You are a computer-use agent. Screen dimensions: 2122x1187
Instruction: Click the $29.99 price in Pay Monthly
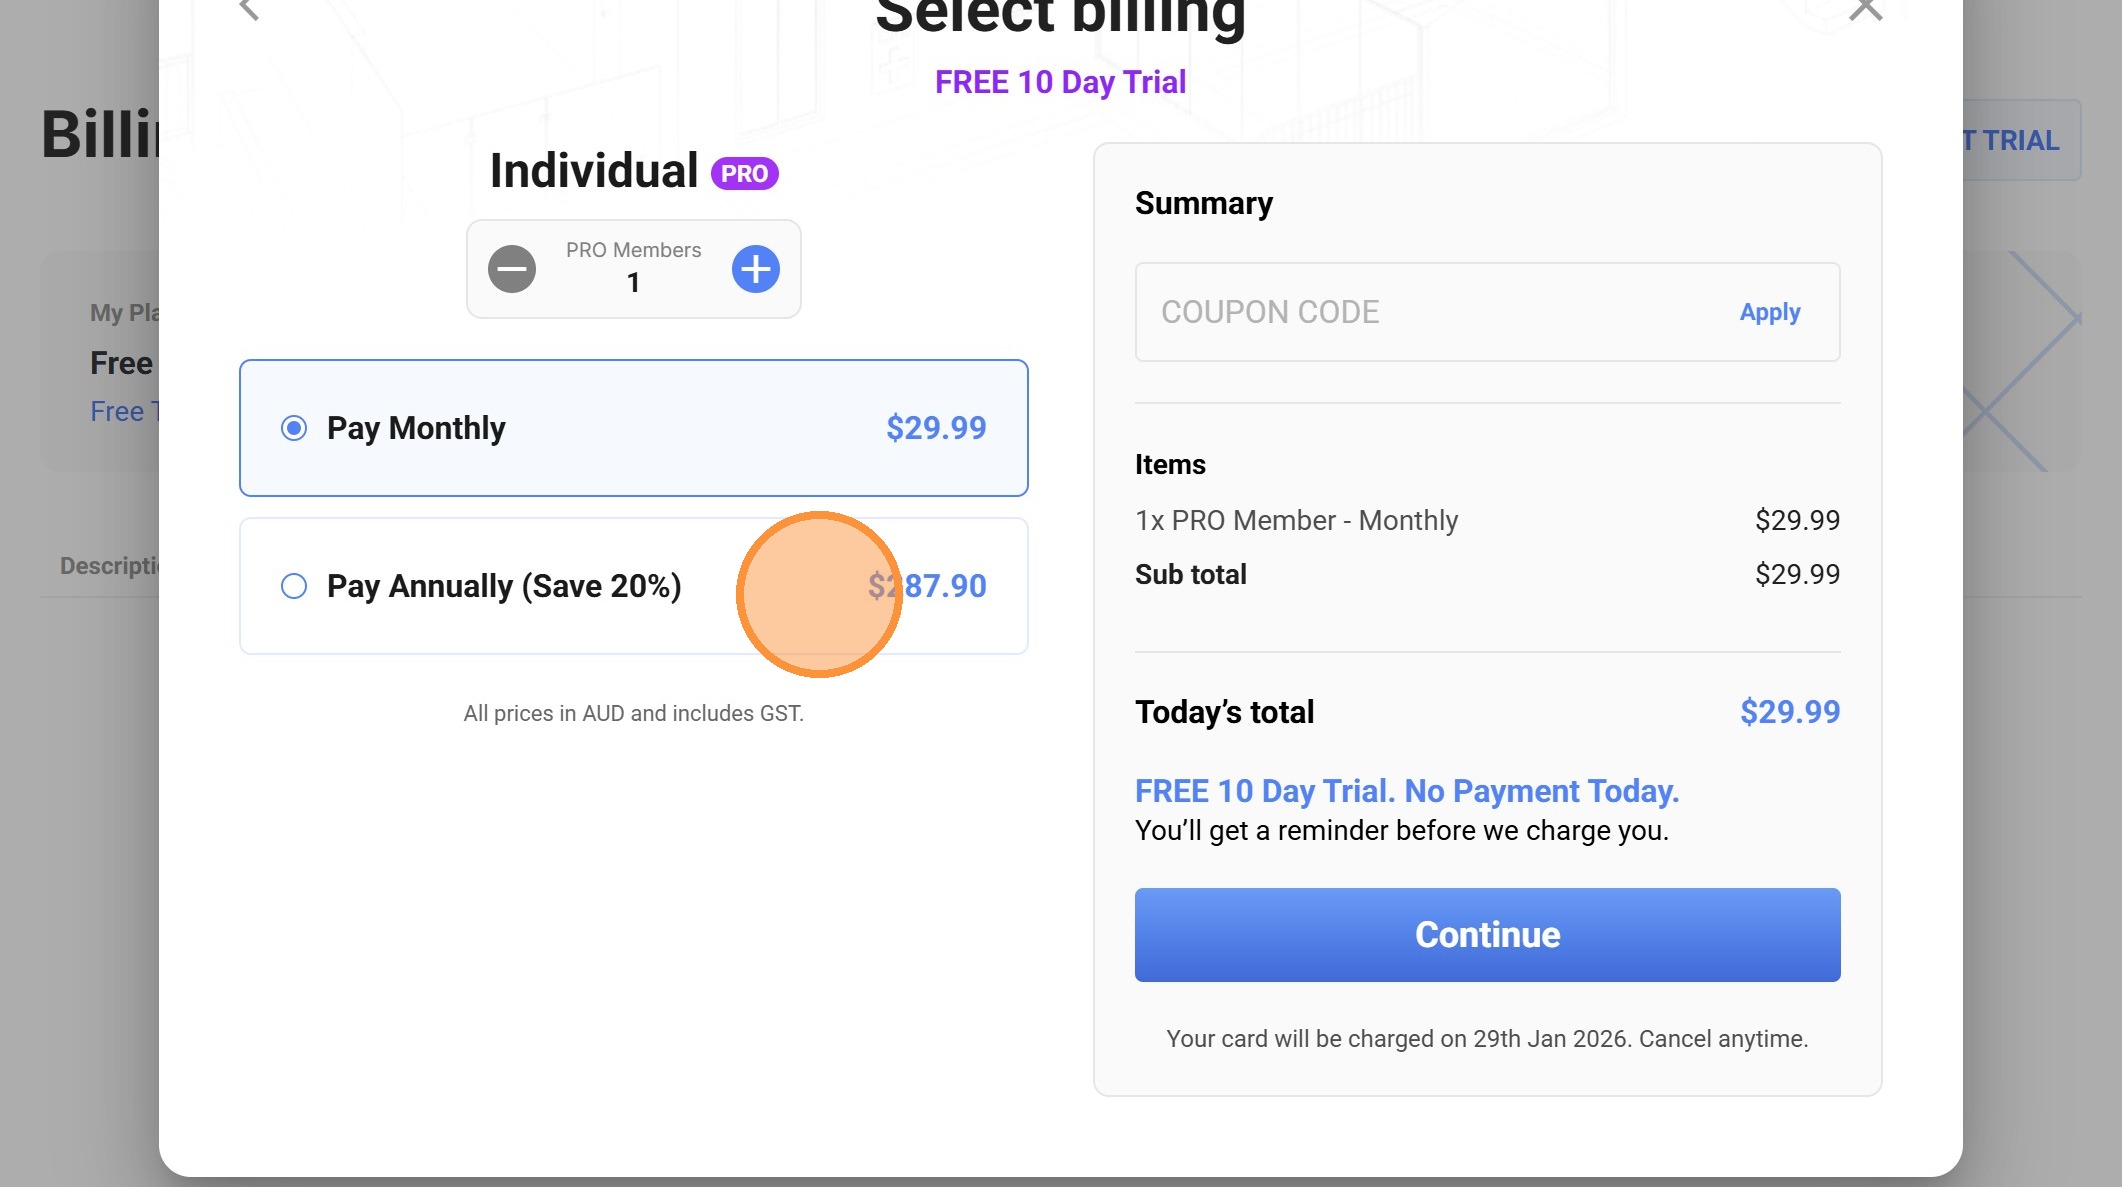coord(936,428)
